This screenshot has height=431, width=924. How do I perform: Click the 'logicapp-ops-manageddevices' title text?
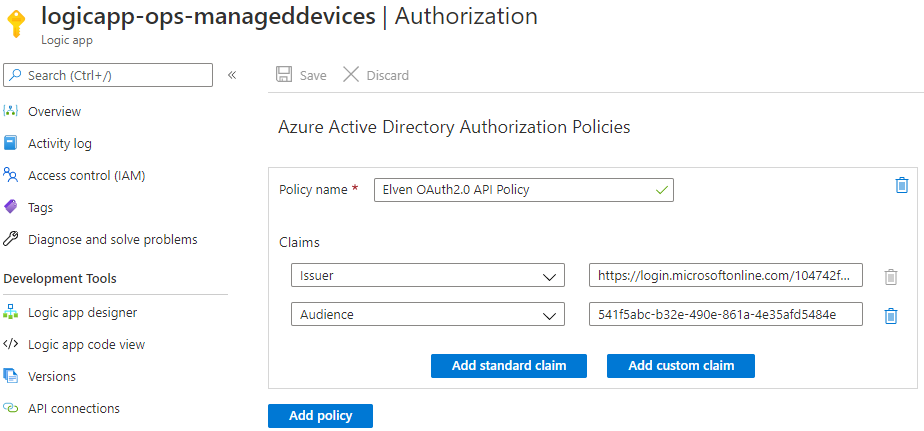[x=208, y=16]
